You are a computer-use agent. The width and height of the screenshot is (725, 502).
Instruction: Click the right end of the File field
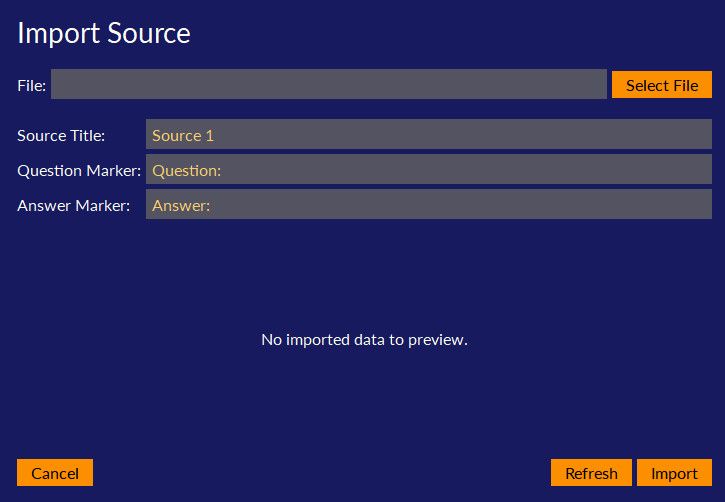tap(597, 85)
